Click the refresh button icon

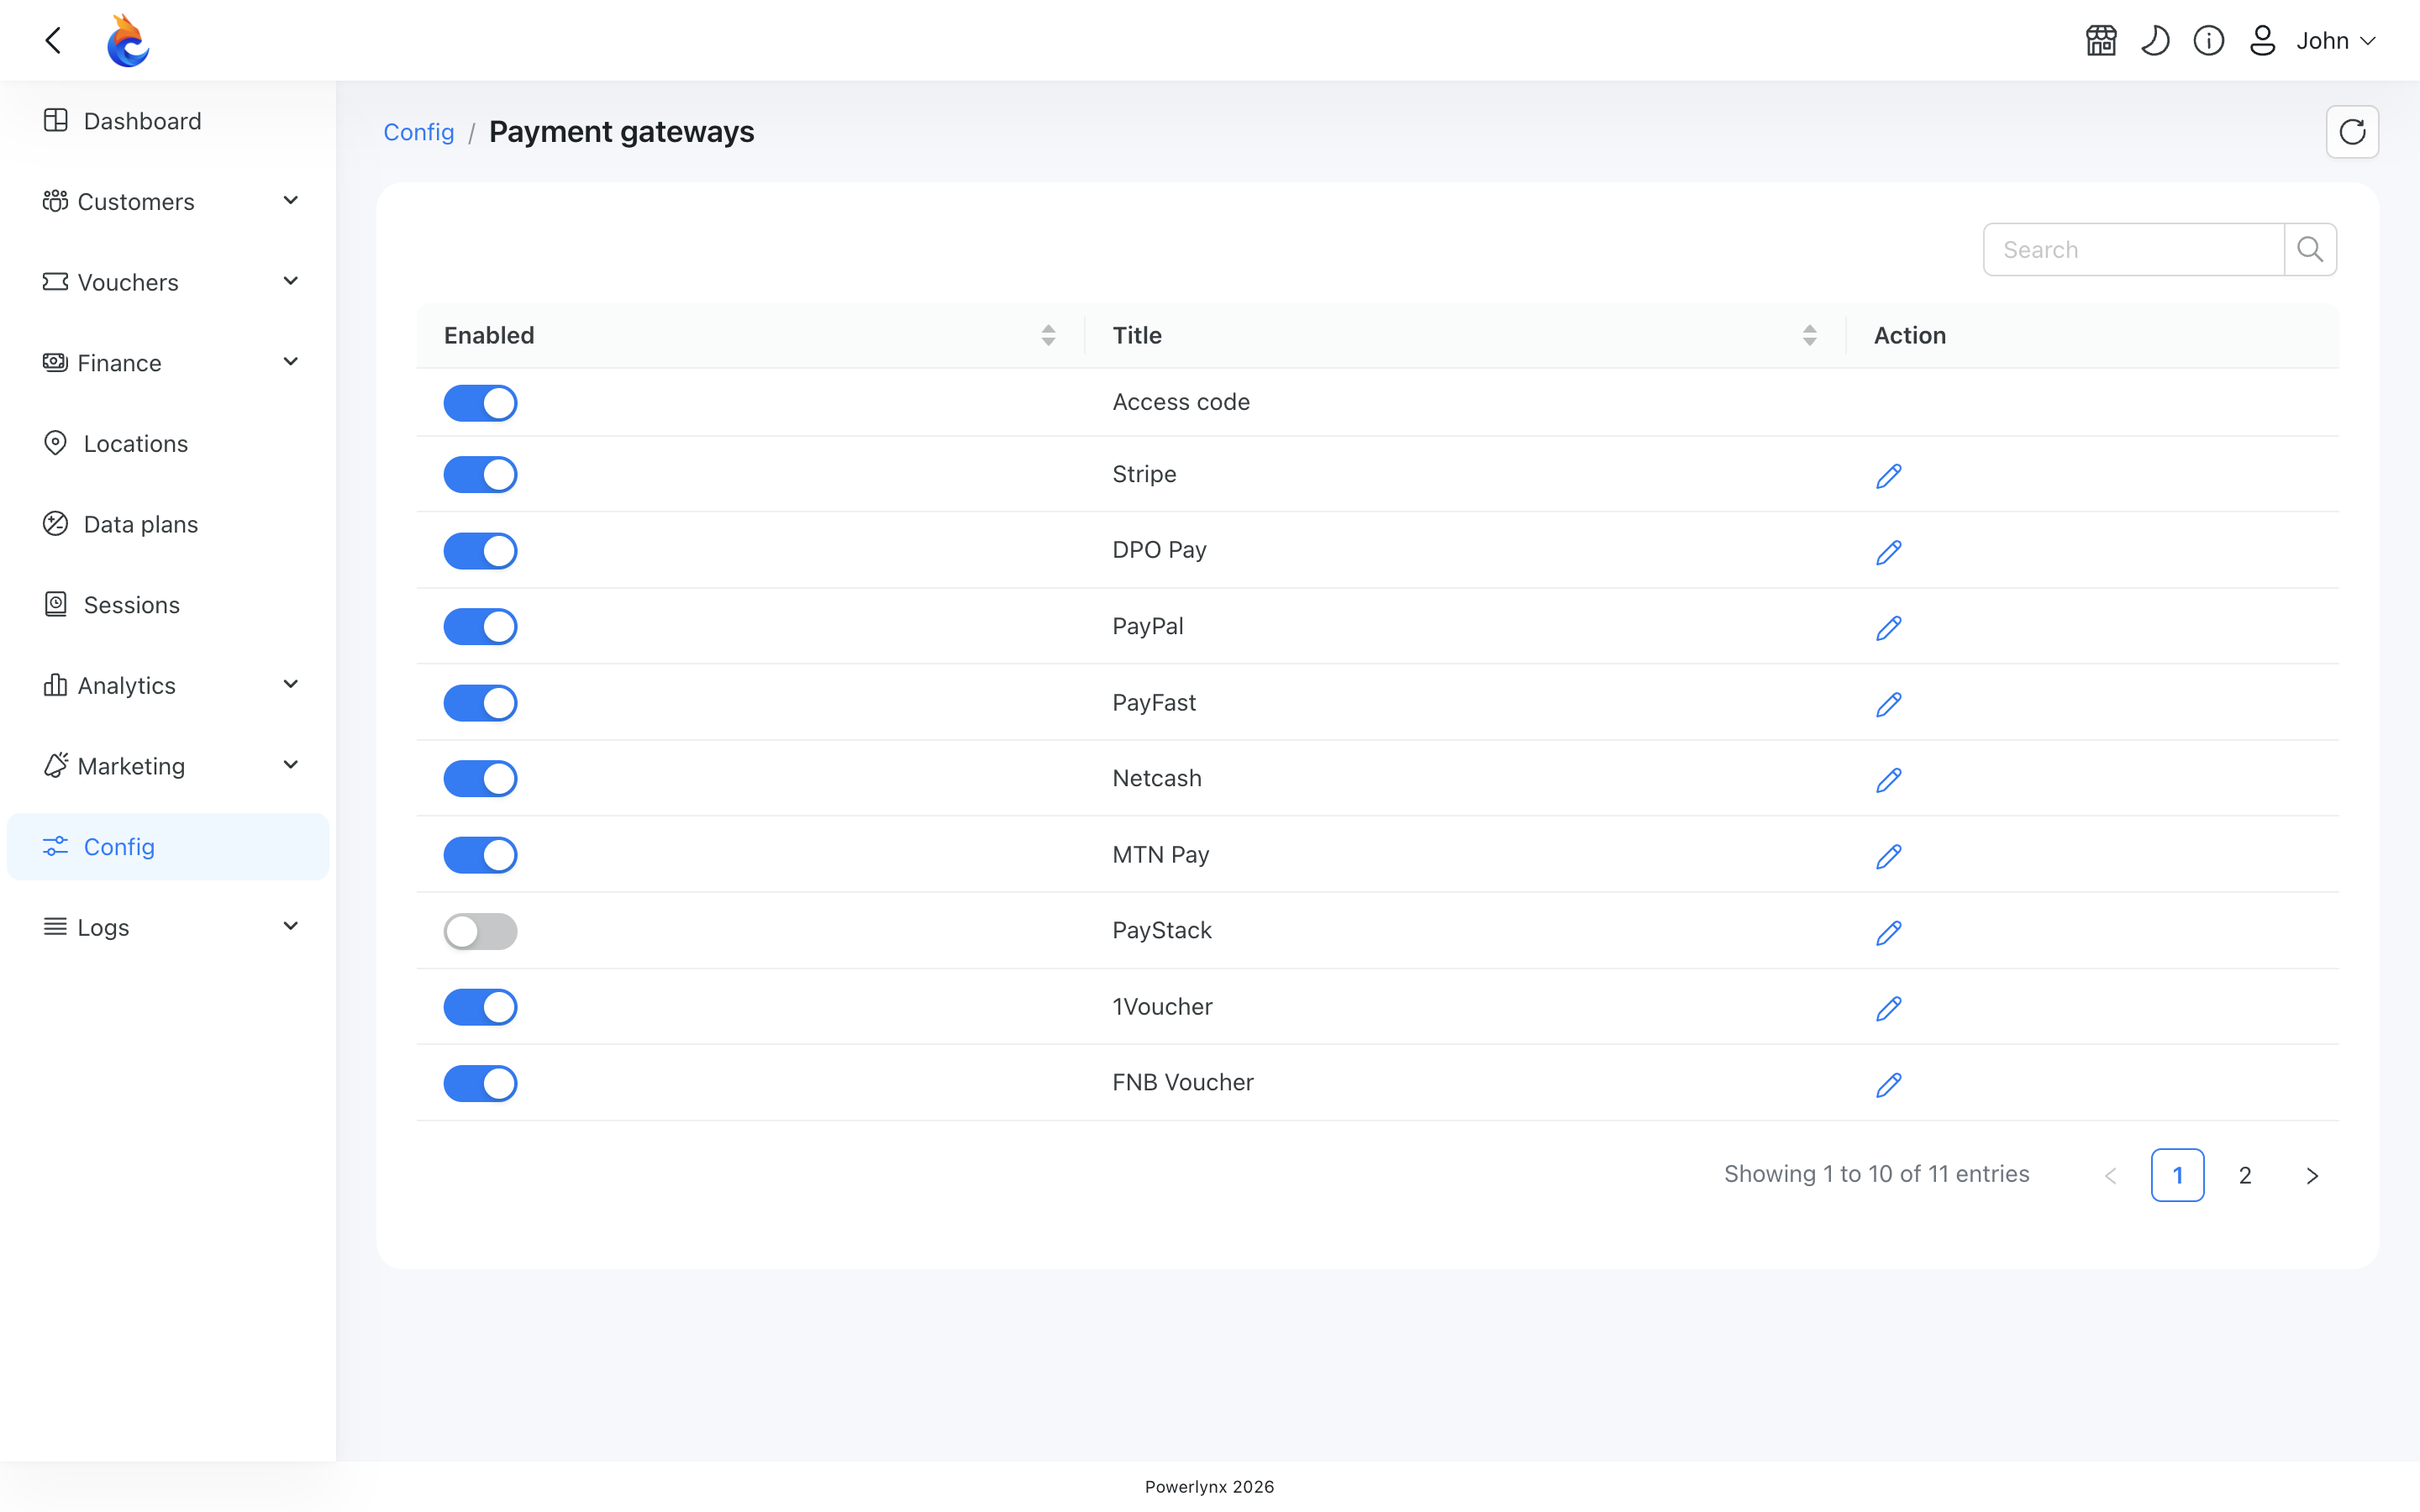[2352, 132]
